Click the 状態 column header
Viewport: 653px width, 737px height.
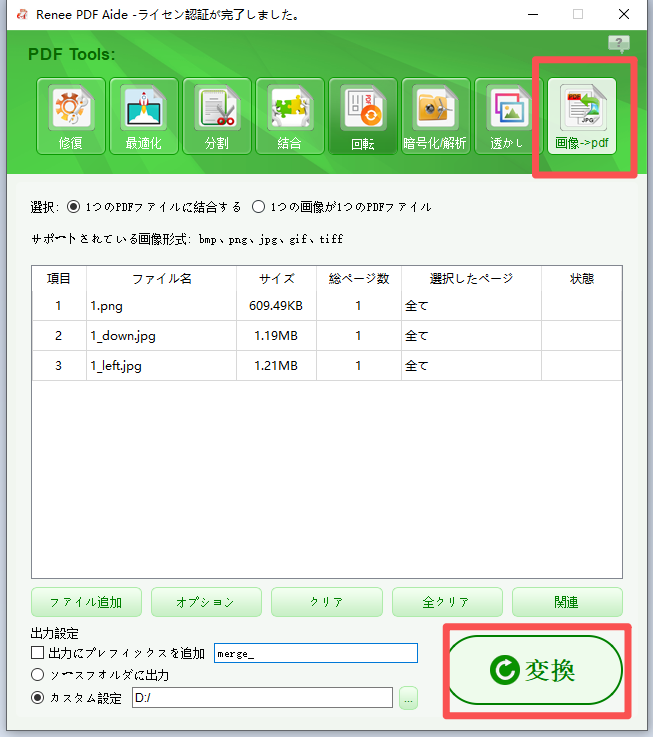coord(582,279)
